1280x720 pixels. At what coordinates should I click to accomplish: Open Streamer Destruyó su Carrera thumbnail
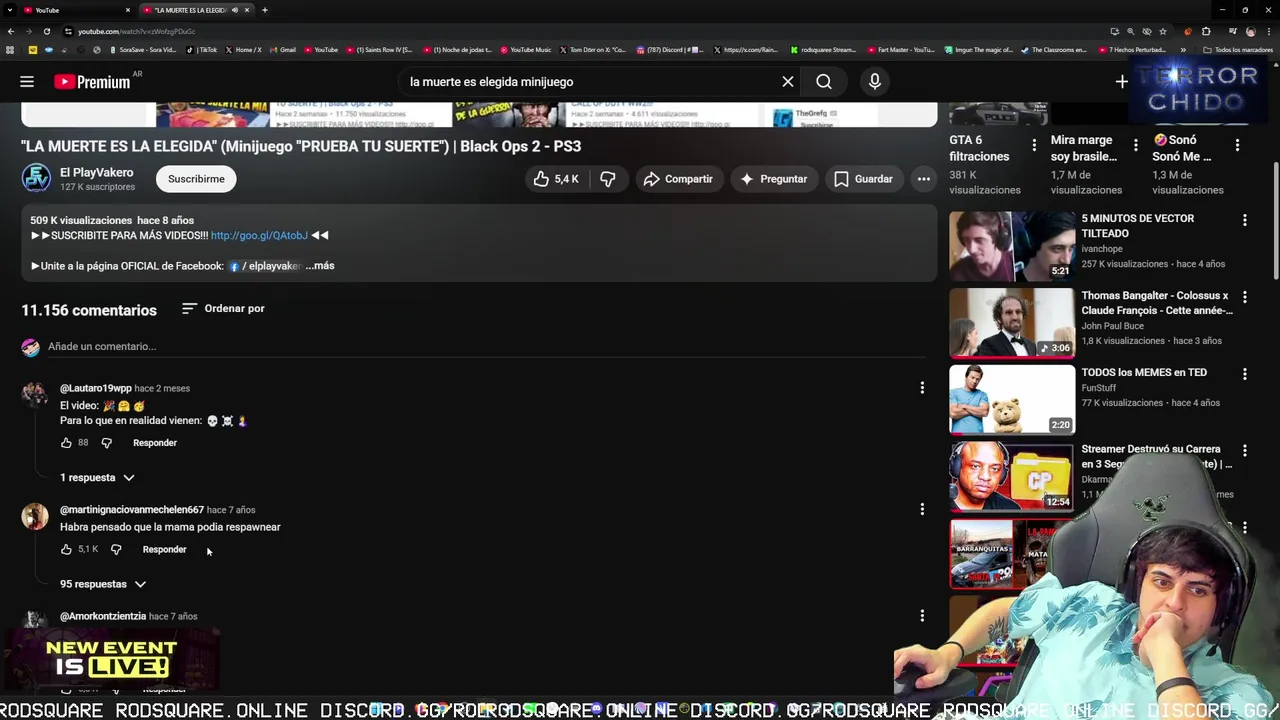coord(1011,476)
